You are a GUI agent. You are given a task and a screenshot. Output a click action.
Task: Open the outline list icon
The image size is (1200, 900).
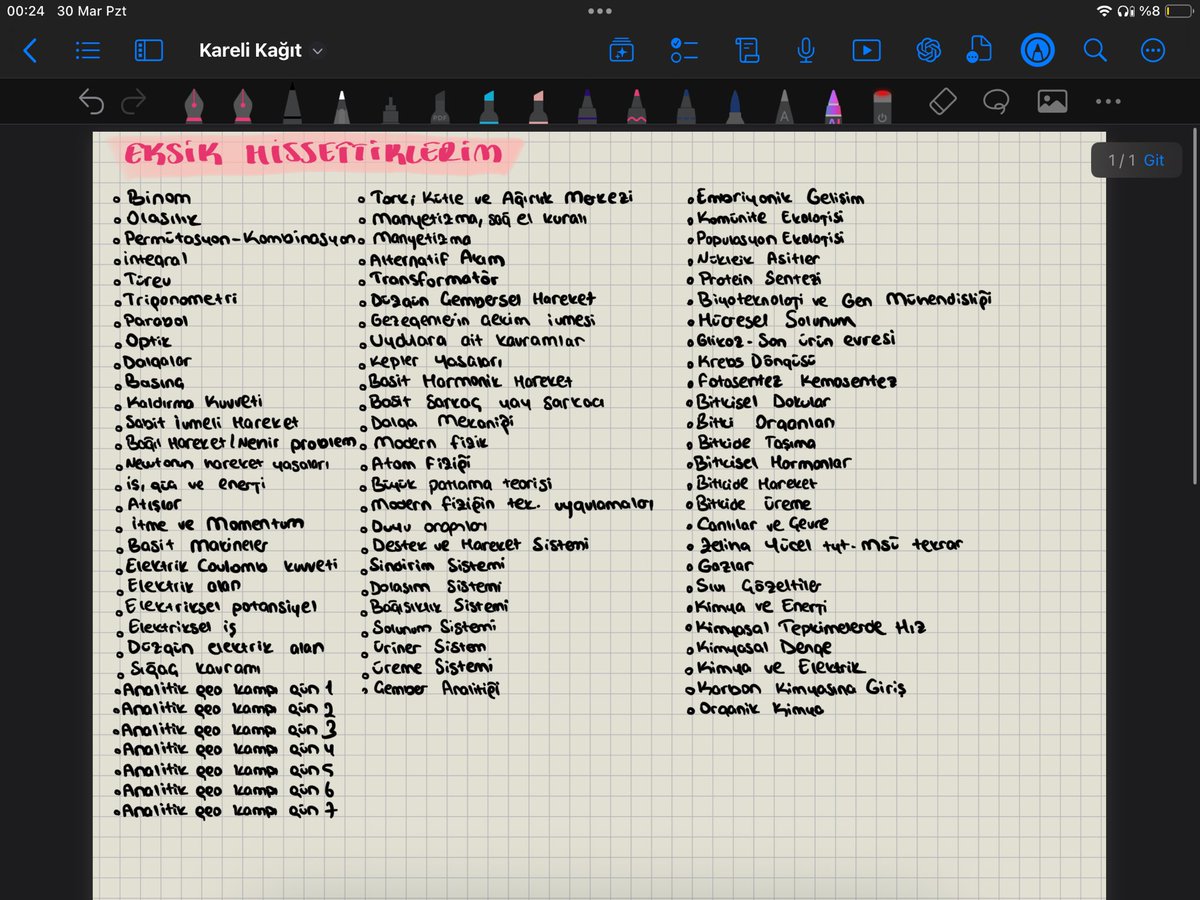pos(88,51)
